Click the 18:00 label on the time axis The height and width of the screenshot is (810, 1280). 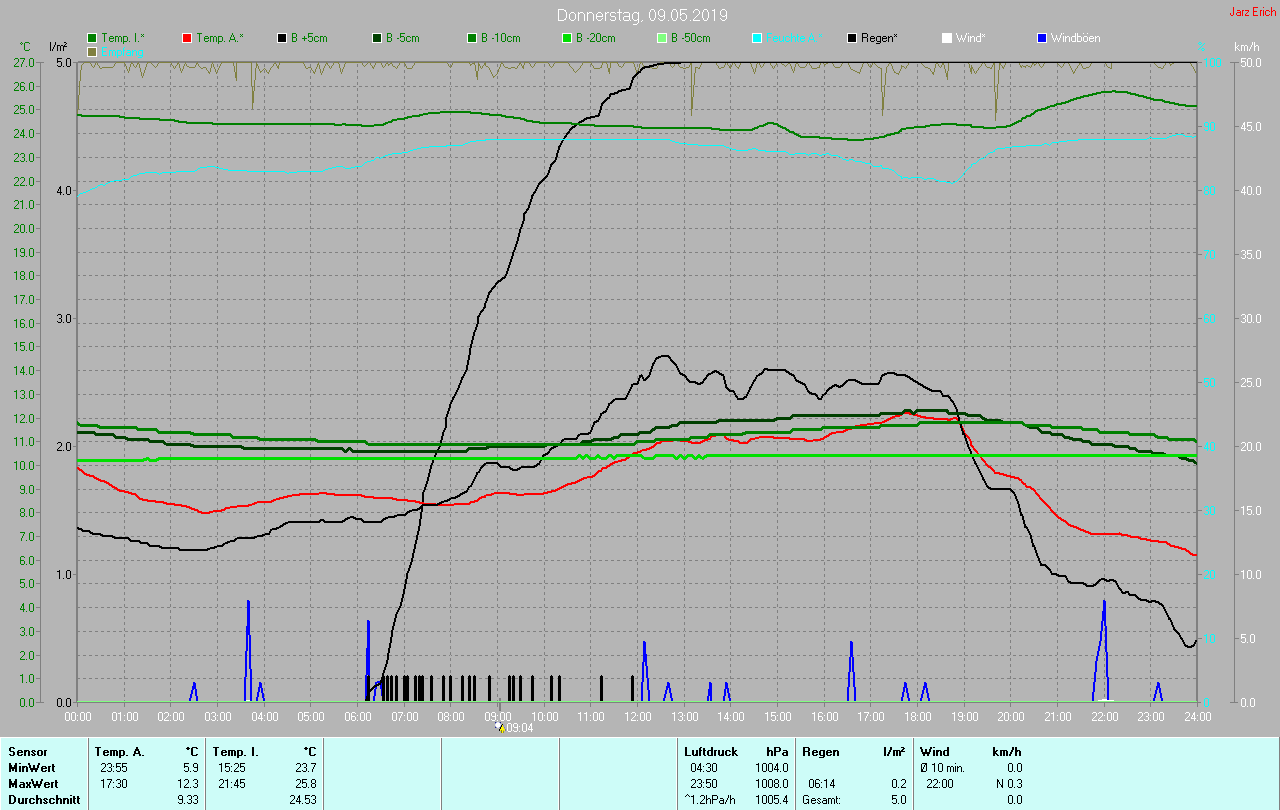click(x=918, y=717)
